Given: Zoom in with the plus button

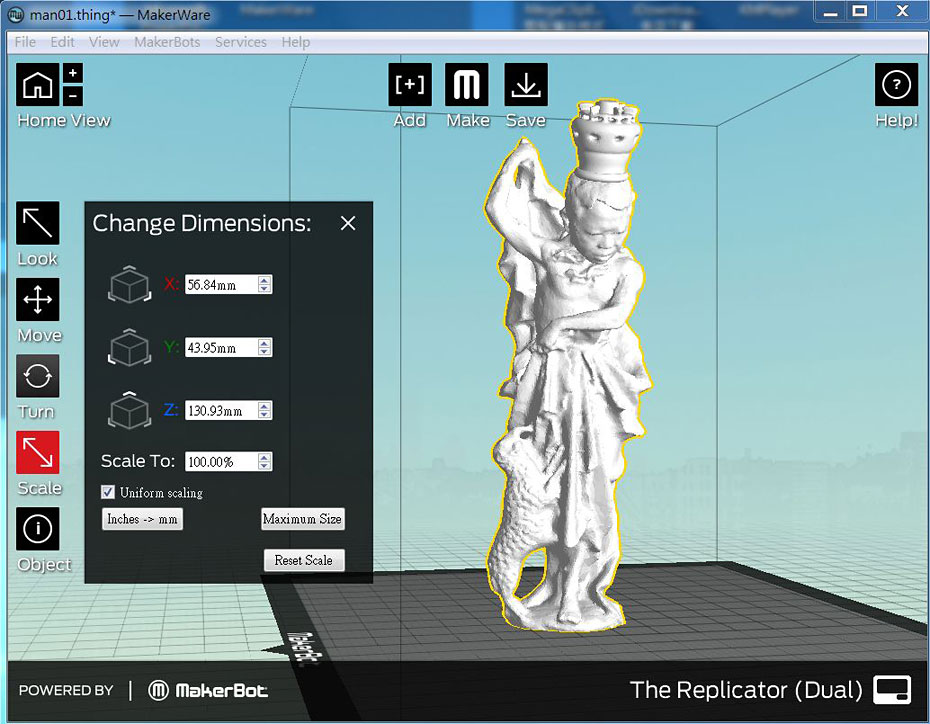Looking at the screenshot, I should [72, 73].
